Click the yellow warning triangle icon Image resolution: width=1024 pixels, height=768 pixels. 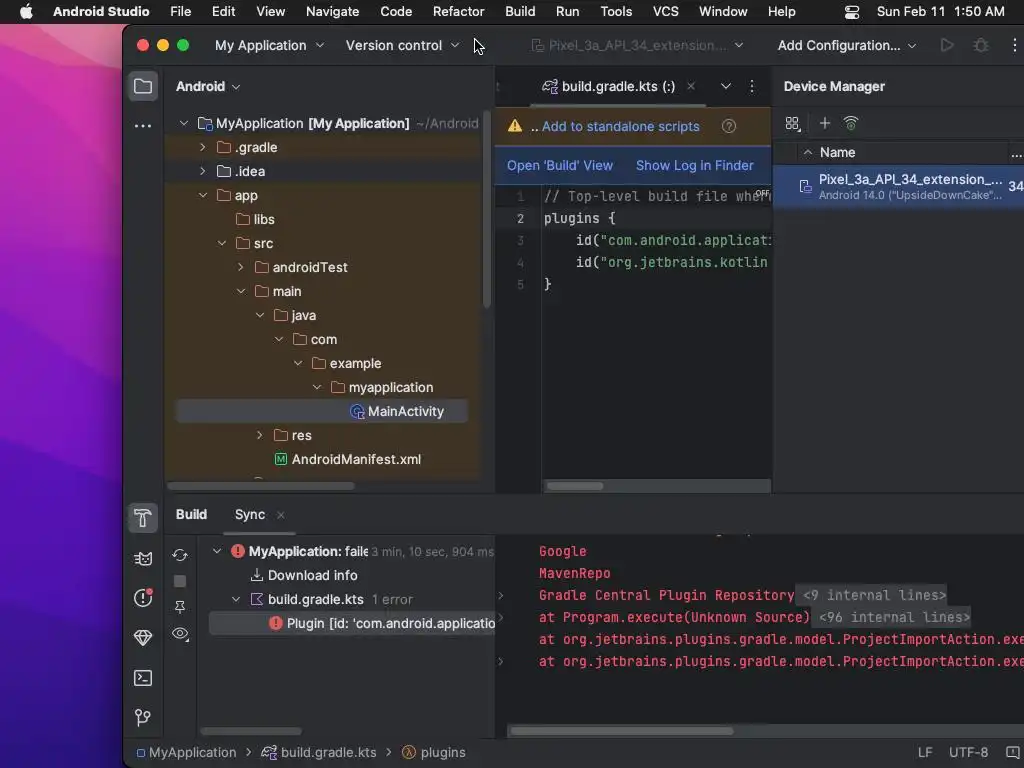pos(515,126)
